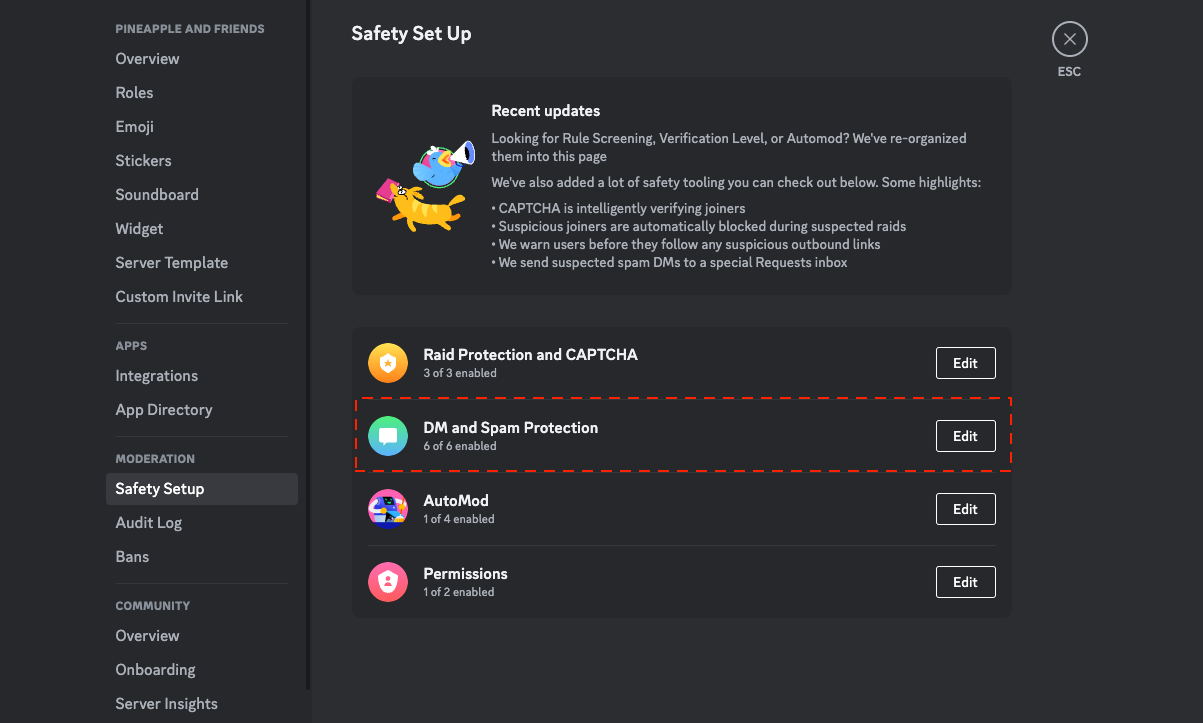Click the sidebar scrollbar
1203x723 pixels.
click(308, 350)
